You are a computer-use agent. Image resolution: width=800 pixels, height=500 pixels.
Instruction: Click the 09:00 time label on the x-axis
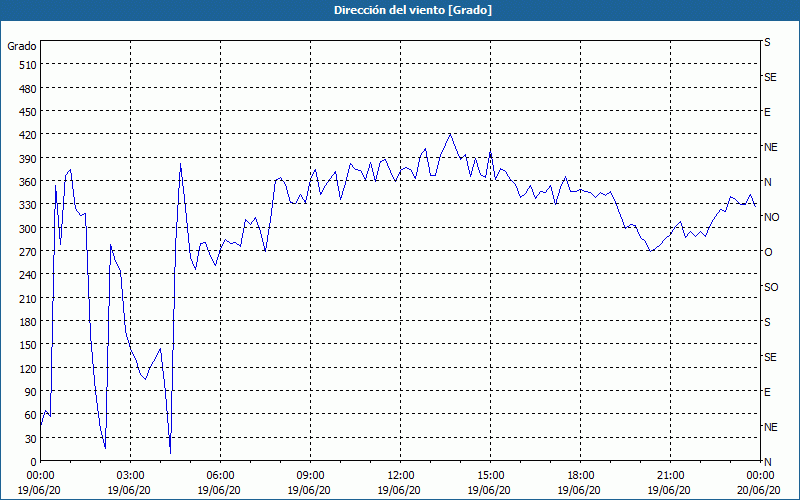[x=311, y=476]
